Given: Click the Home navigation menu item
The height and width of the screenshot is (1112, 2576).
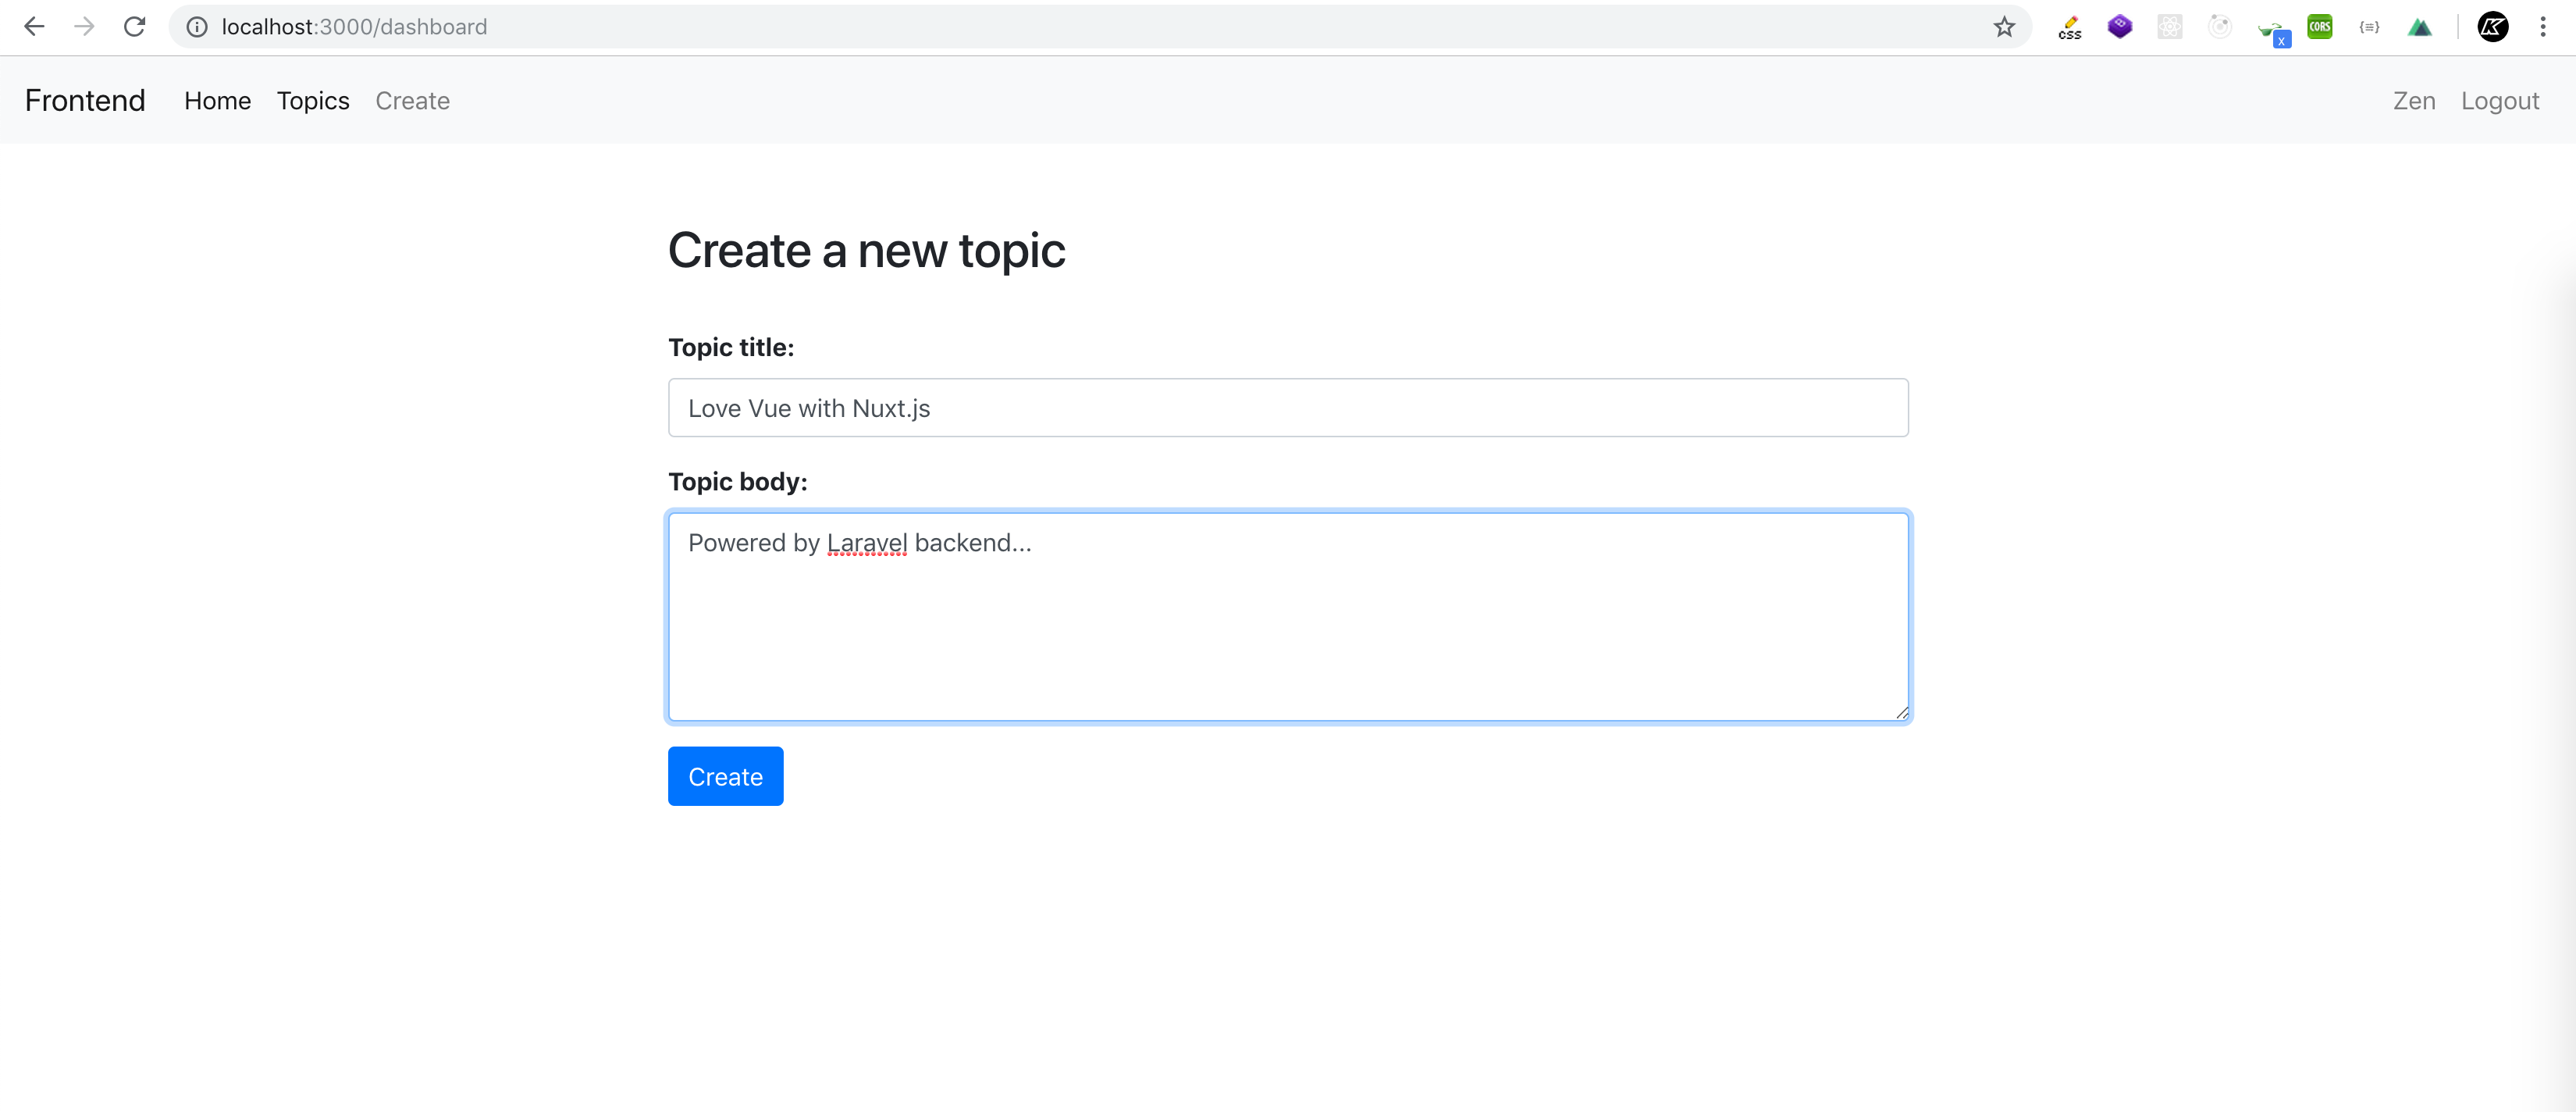Looking at the screenshot, I should [x=217, y=100].
